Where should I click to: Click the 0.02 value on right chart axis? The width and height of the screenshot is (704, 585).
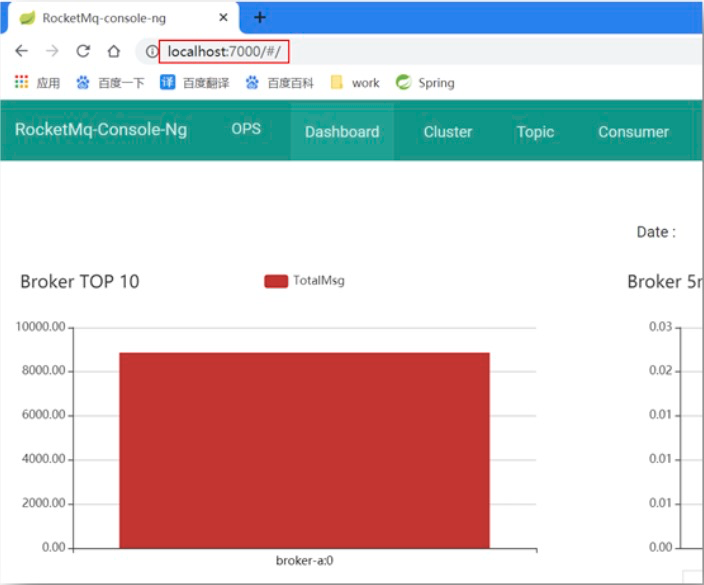[x=660, y=370]
